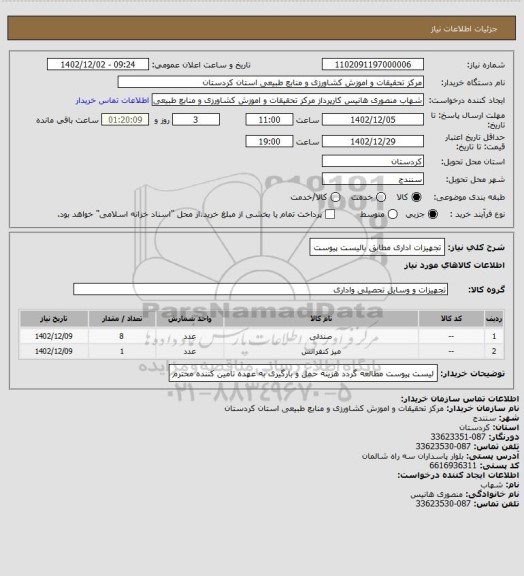Open the buyer contact info link اطلاعات تماس خریدار
This screenshot has height=576, width=524.
[112, 100]
